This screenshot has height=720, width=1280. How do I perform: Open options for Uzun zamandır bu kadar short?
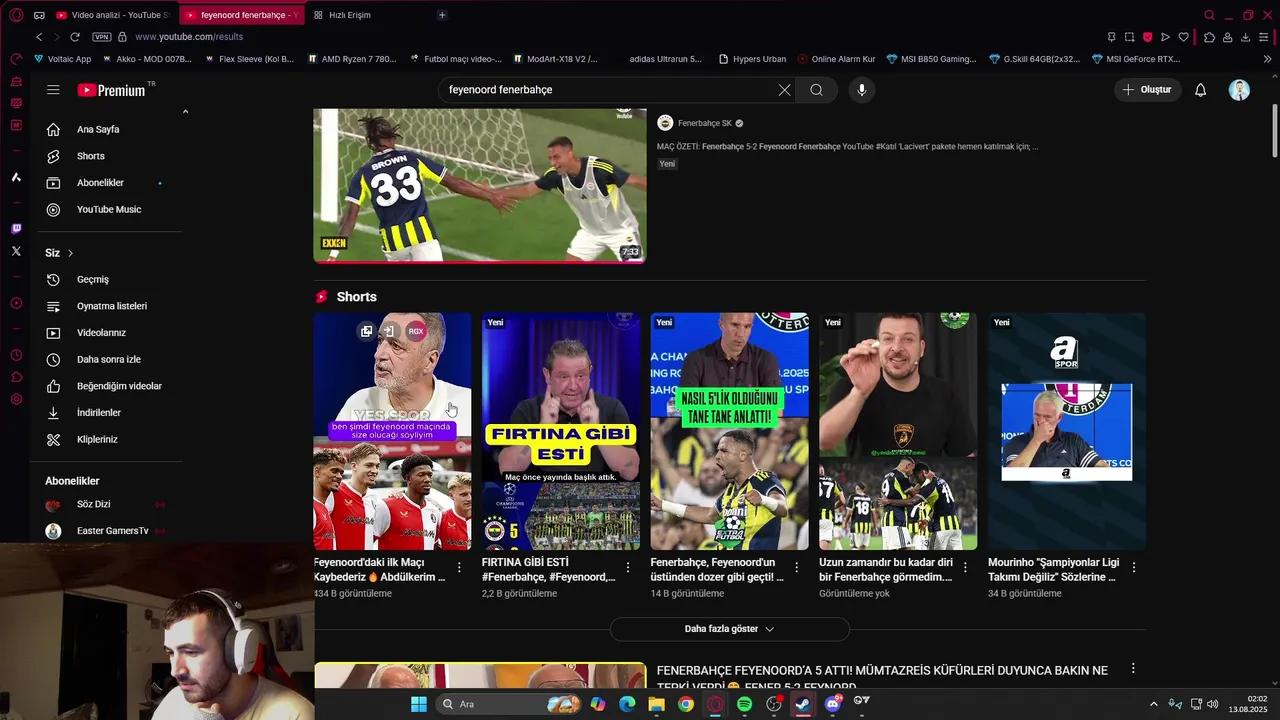[x=965, y=567]
